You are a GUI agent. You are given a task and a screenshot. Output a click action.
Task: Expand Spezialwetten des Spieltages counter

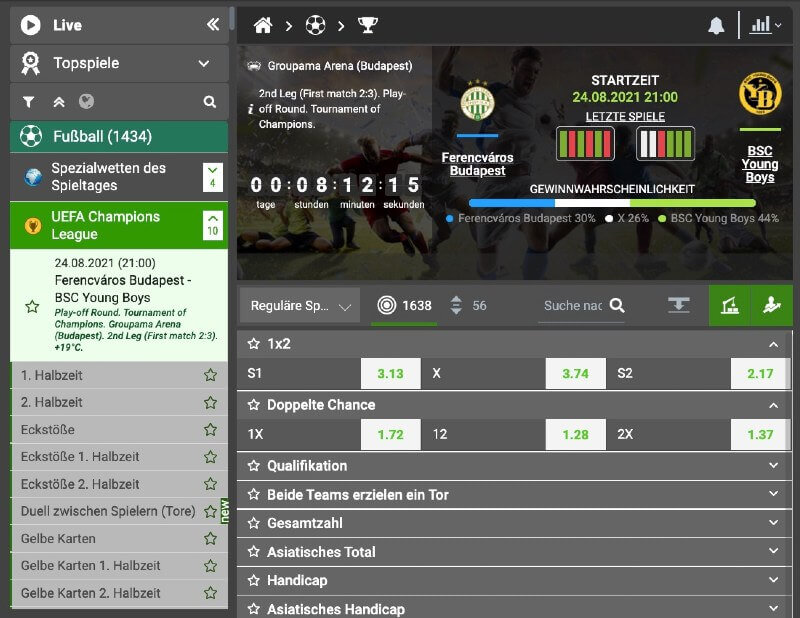[x=213, y=177]
